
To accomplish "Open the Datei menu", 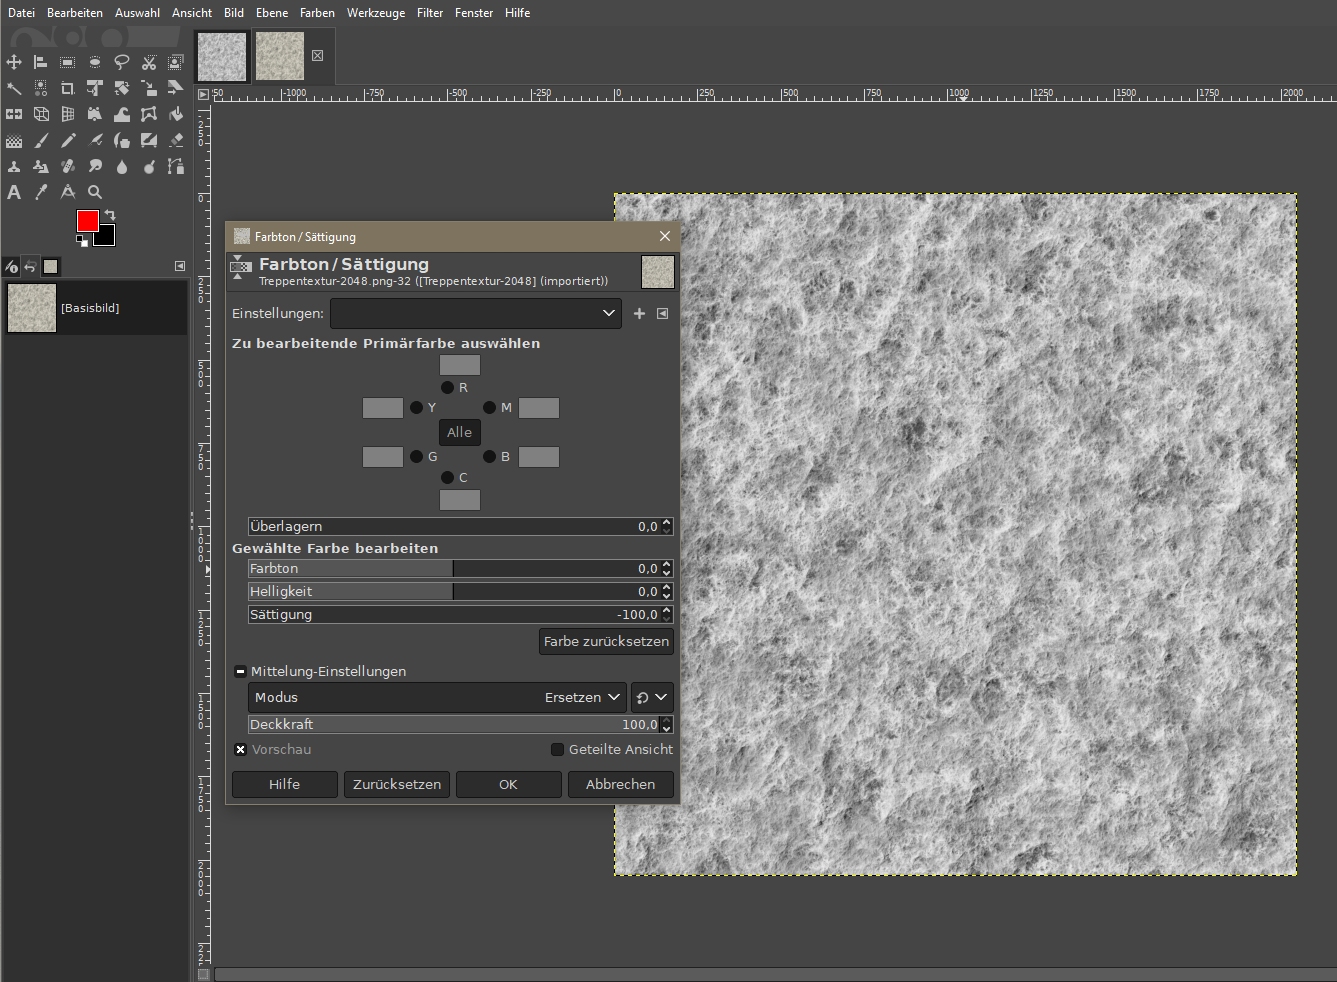I will tap(21, 13).
